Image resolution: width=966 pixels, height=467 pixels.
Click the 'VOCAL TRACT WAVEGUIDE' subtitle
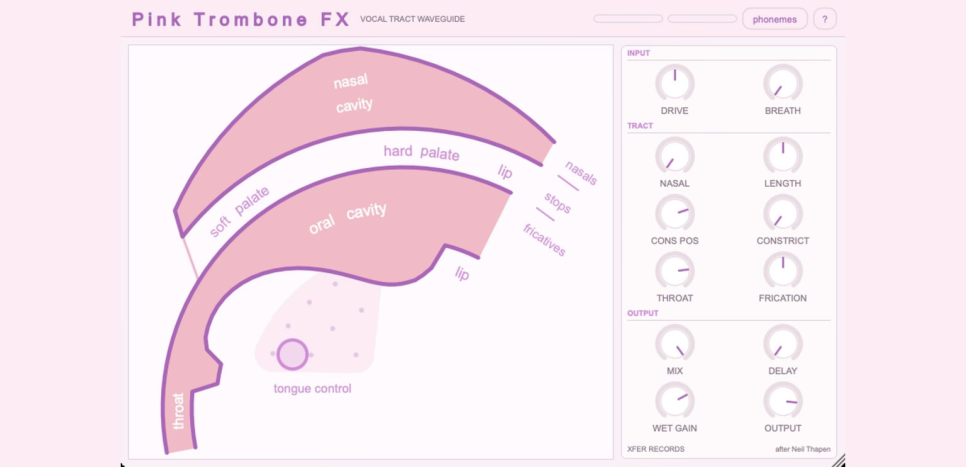pyautogui.click(x=413, y=19)
